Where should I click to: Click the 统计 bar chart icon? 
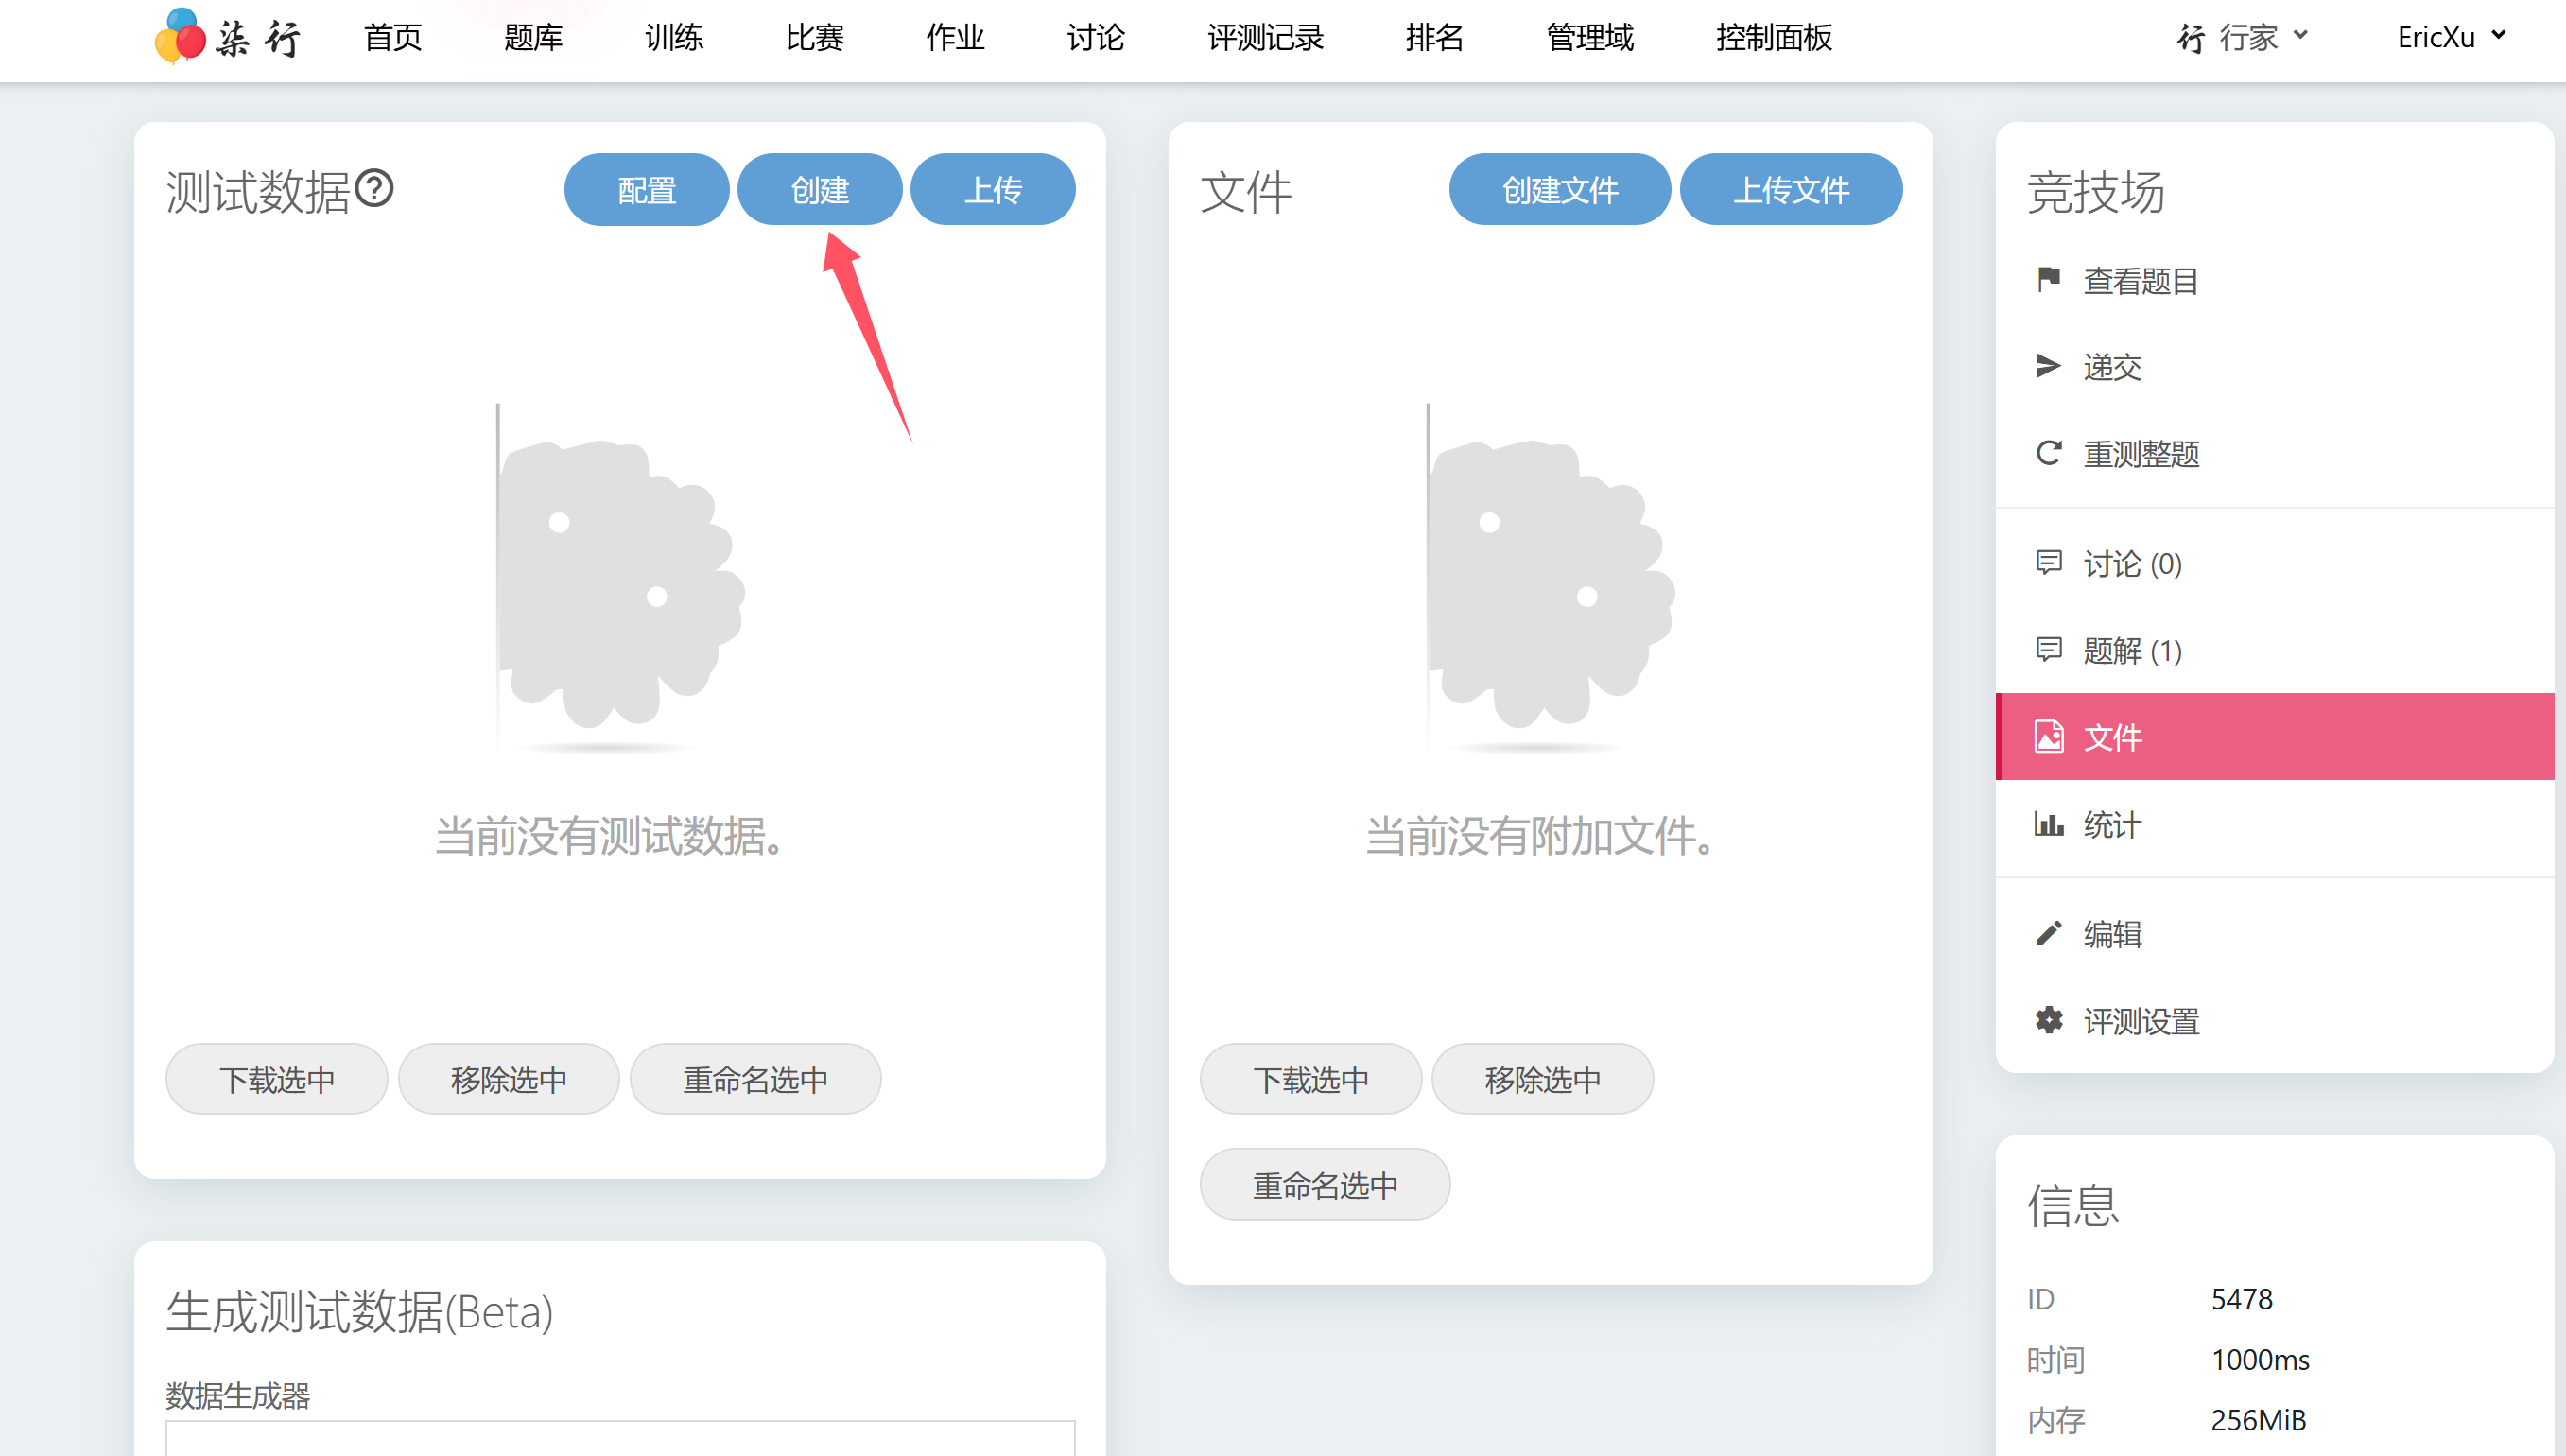pos(2048,824)
